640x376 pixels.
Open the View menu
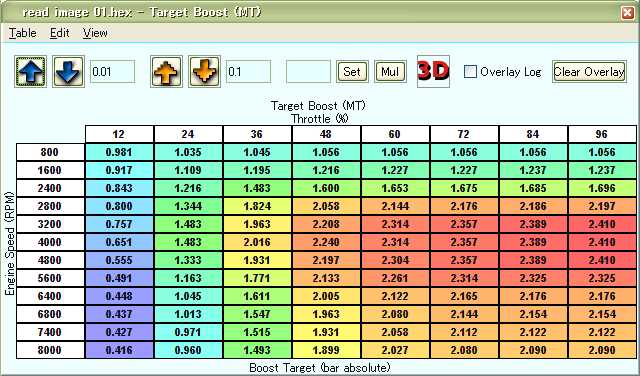pos(95,33)
